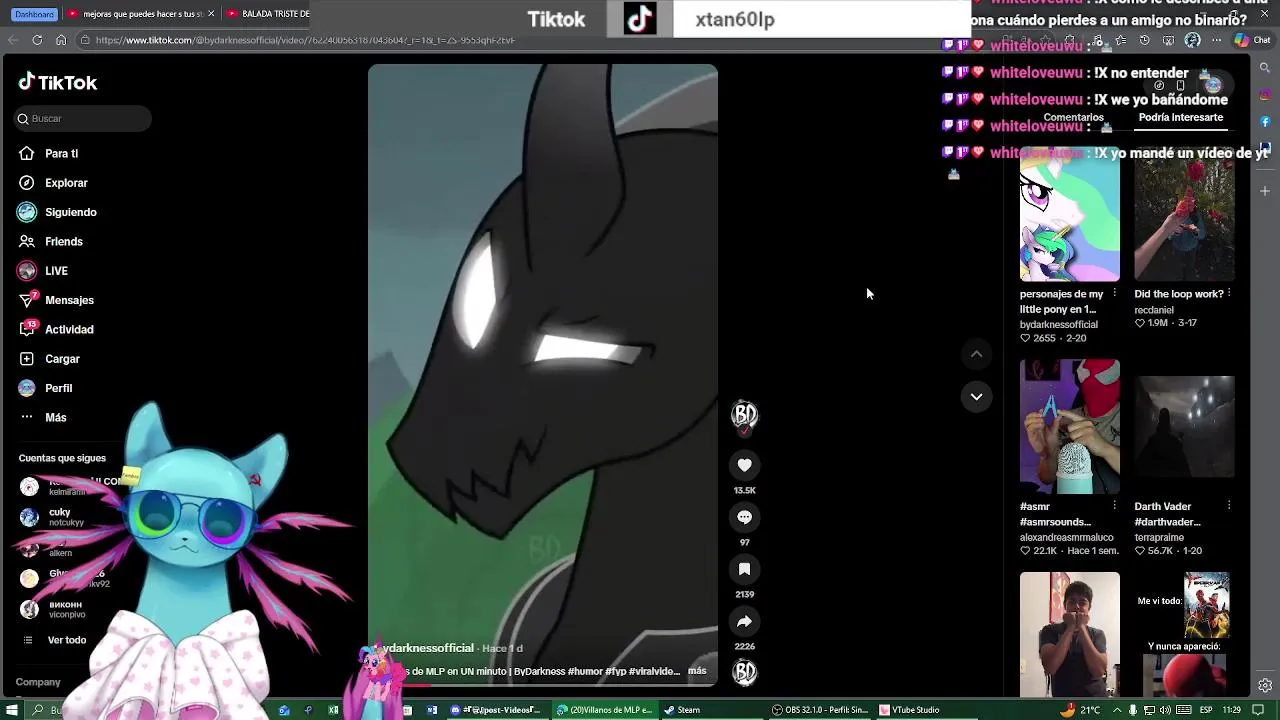Open the Villanos de MLP taskbar window
Viewport: 1280px width, 720px height.
point(605,710)
